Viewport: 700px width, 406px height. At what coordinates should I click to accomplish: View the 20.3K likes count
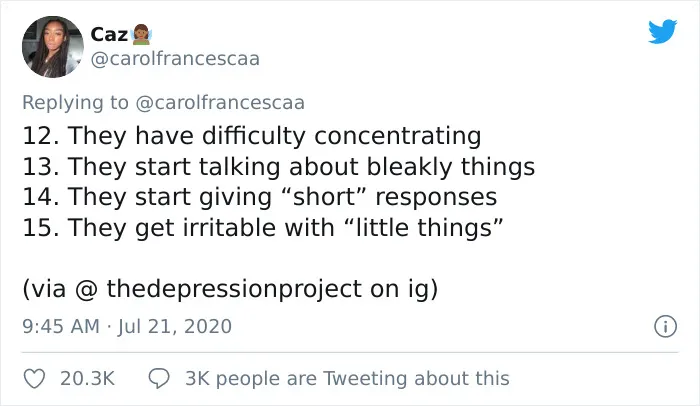click(88, 379)
